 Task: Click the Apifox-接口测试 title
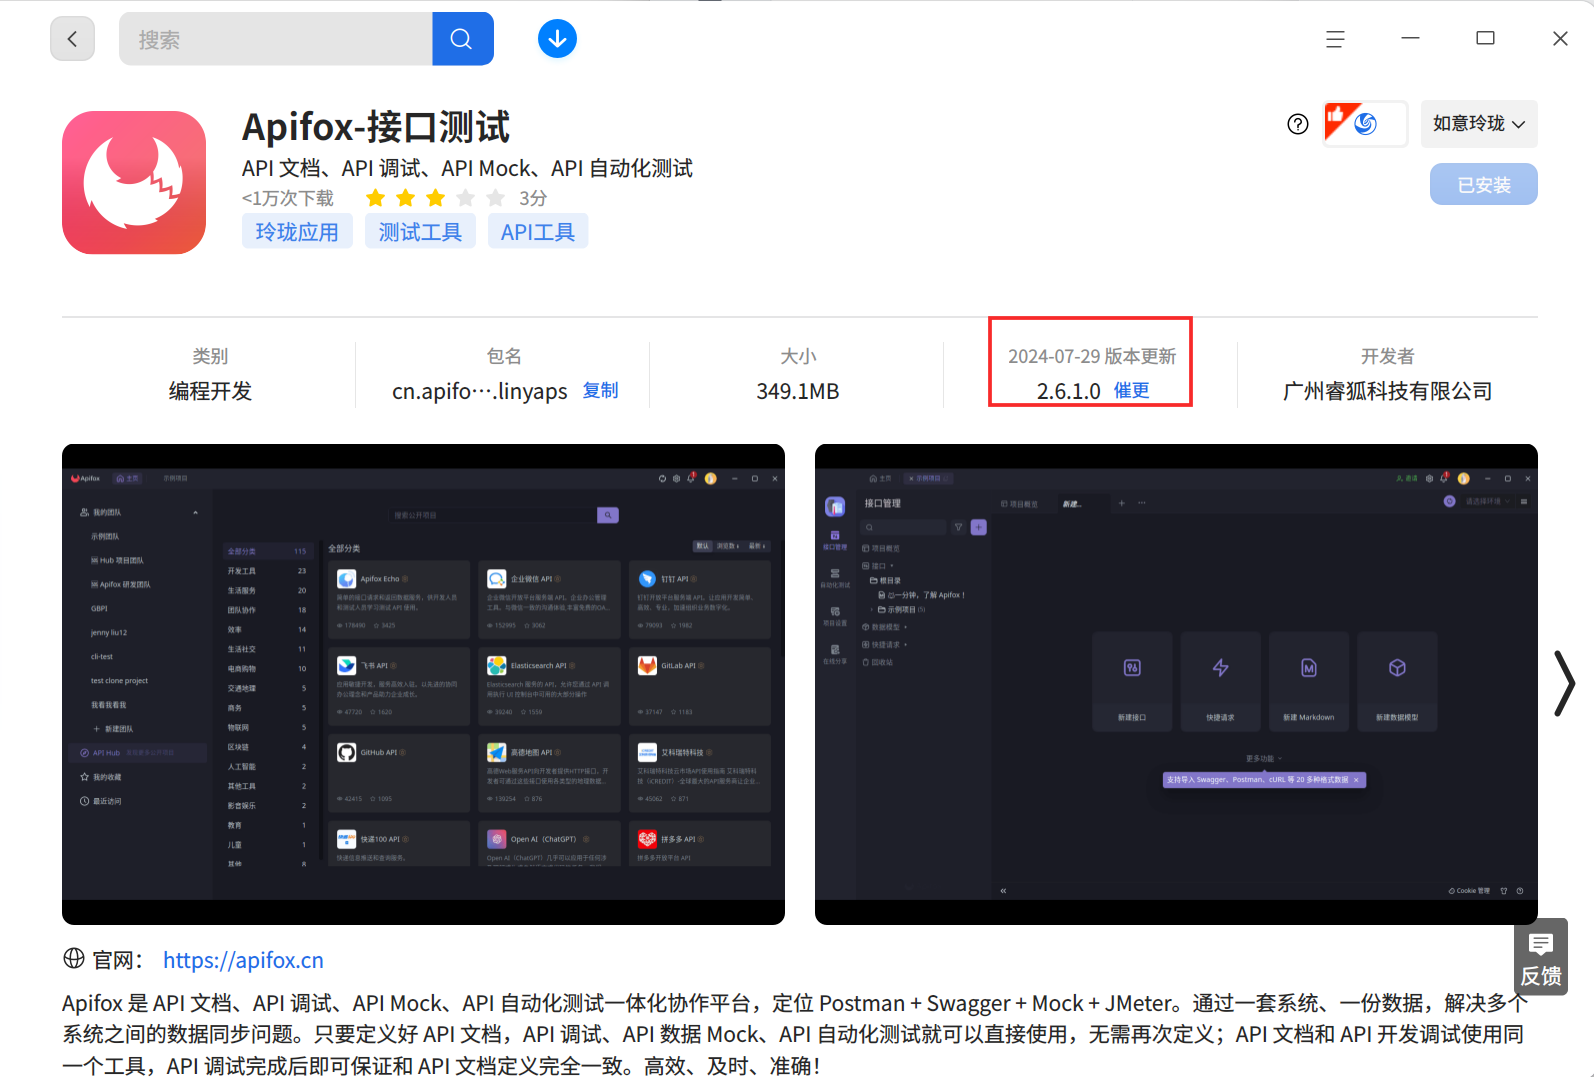(376, 127)
